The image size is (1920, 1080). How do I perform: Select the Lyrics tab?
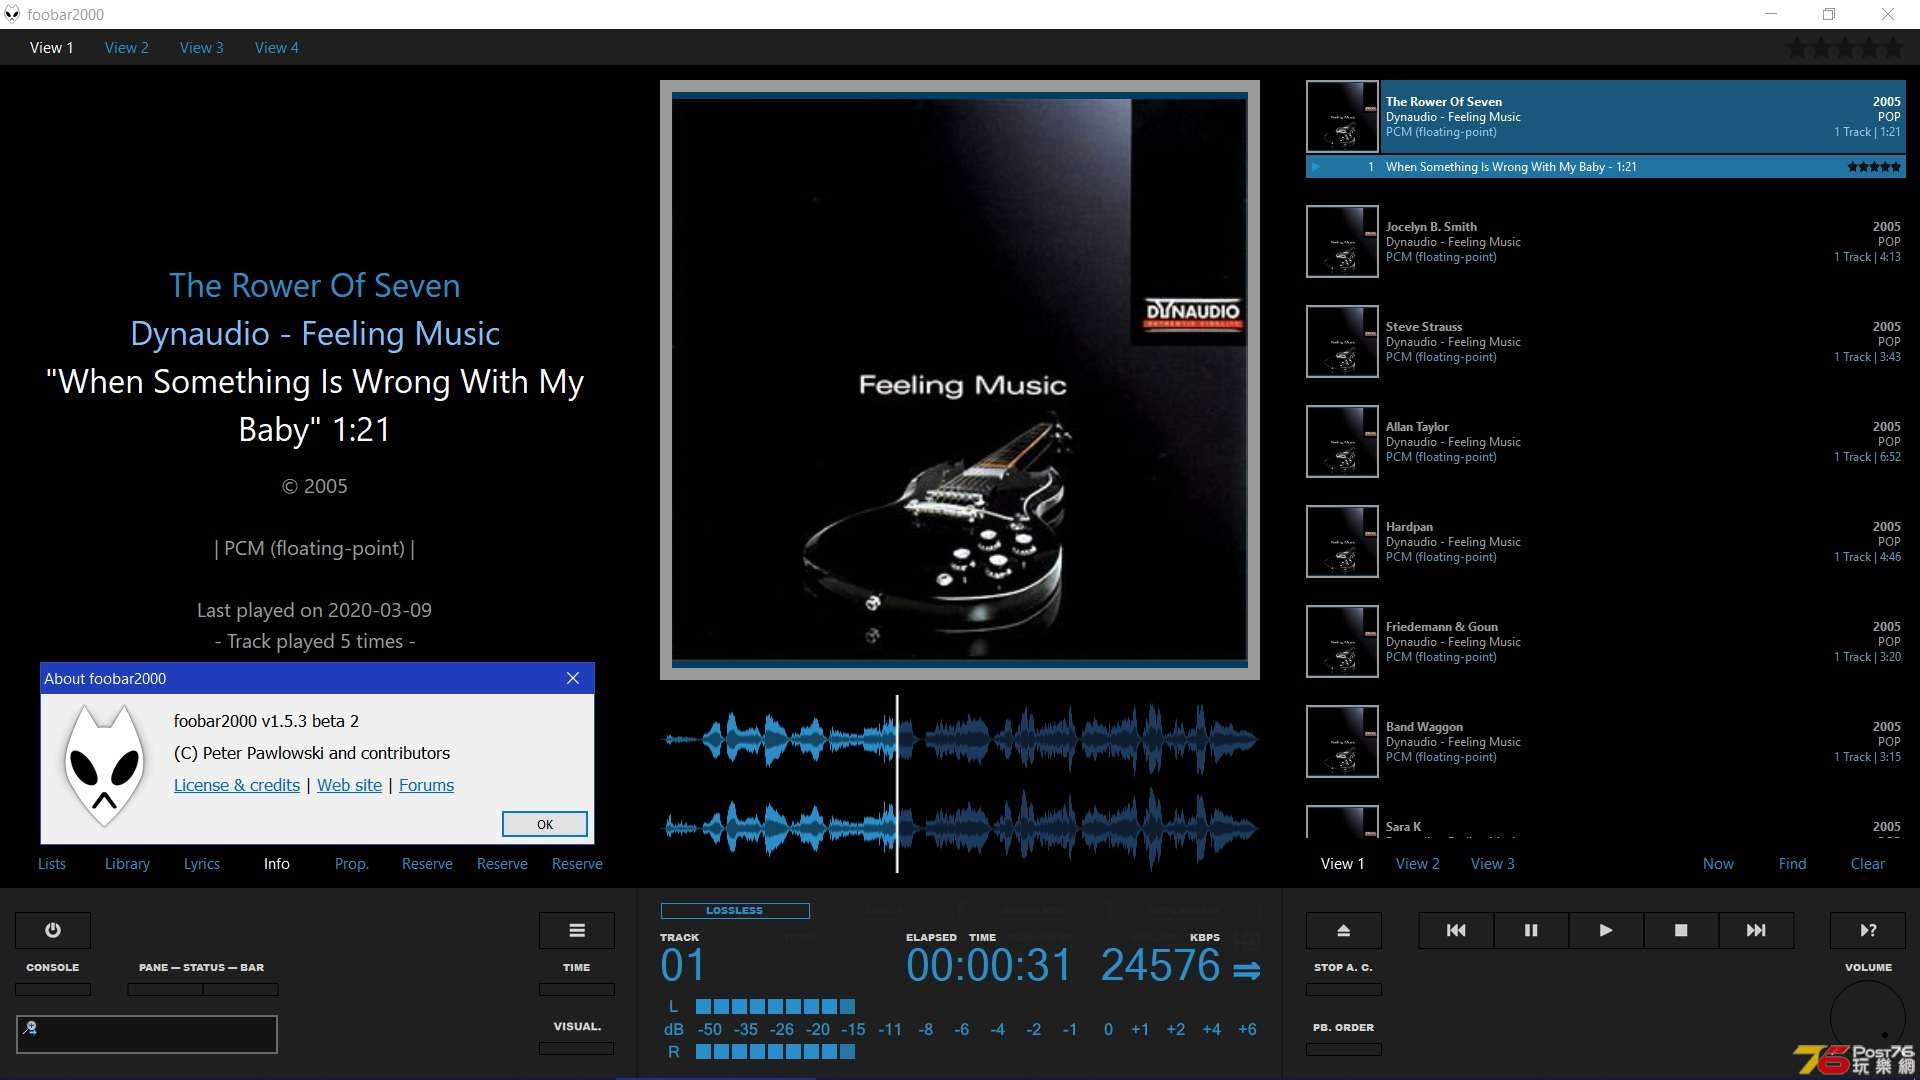point(200,862)
